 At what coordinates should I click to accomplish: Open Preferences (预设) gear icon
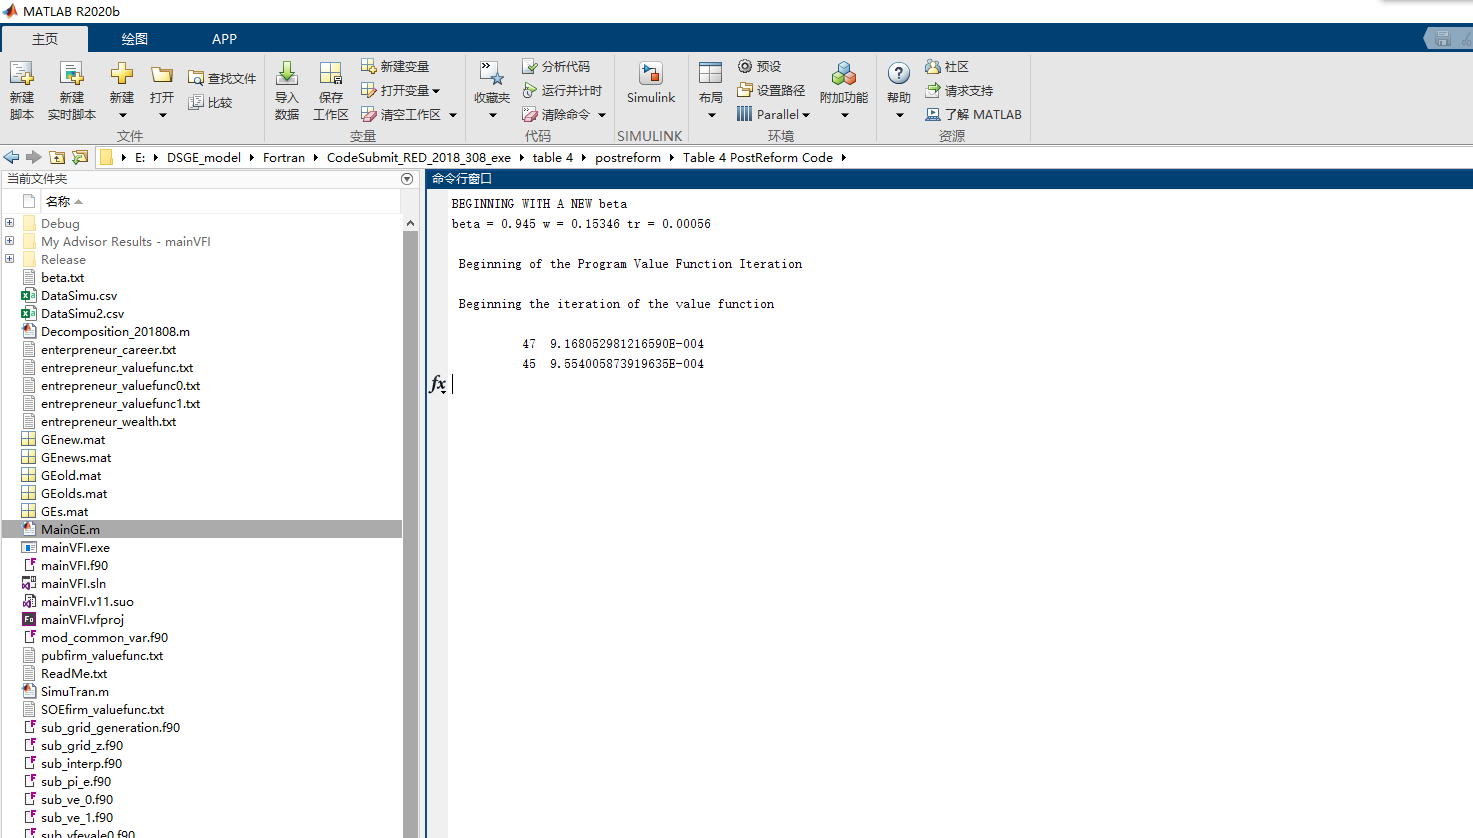point(745,66)
